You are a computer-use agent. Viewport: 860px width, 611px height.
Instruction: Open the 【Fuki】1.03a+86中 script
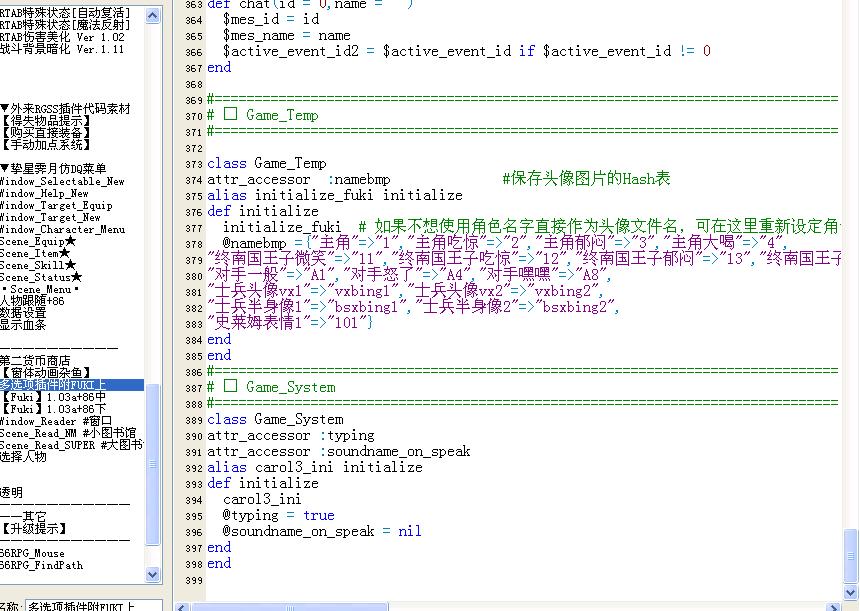click(53, 397)
